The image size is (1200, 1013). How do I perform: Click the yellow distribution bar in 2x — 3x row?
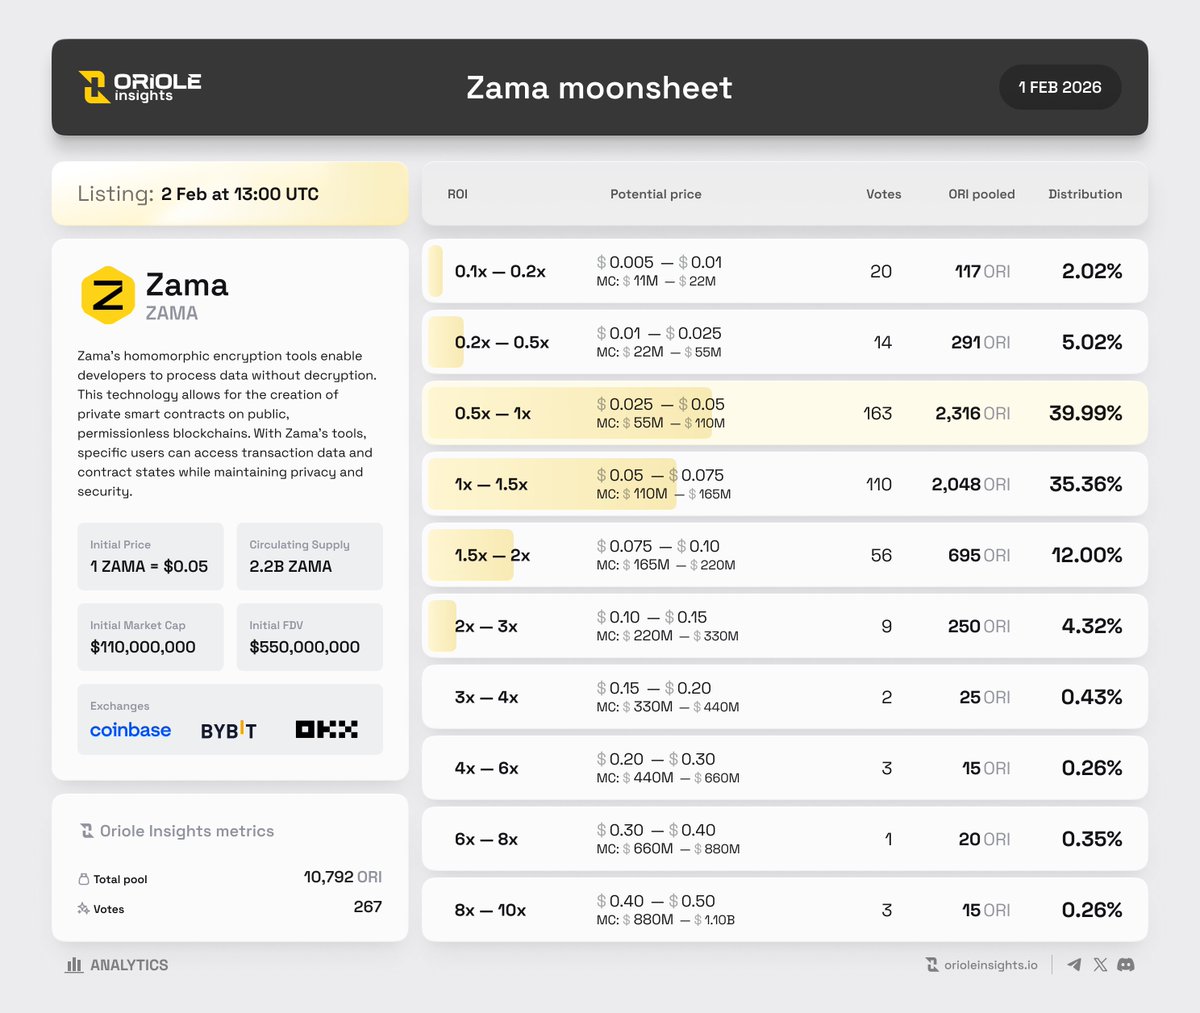(442, 626)
